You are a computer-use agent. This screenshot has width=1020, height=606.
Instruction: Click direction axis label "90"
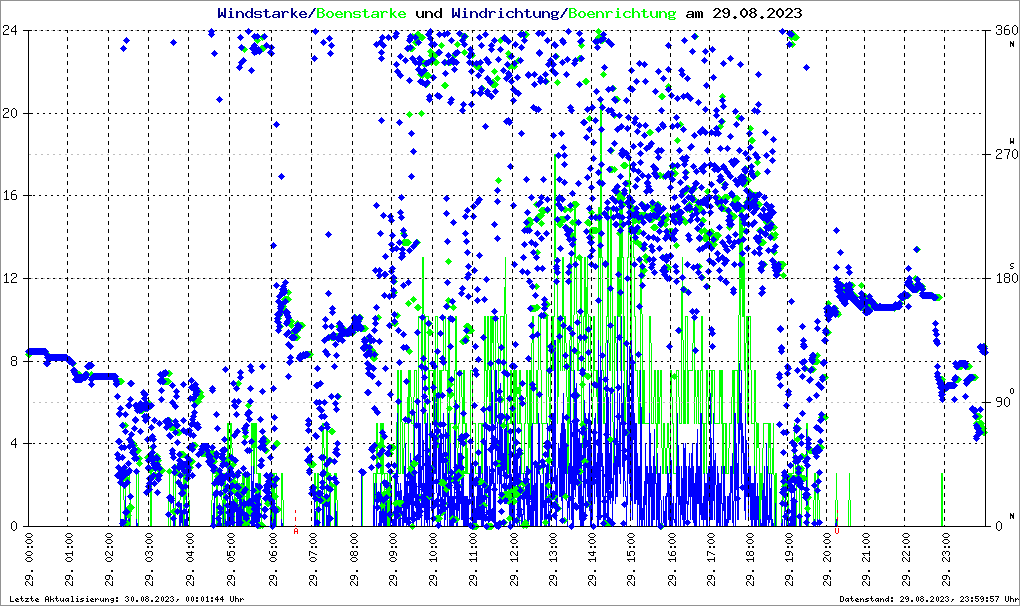1002,402
